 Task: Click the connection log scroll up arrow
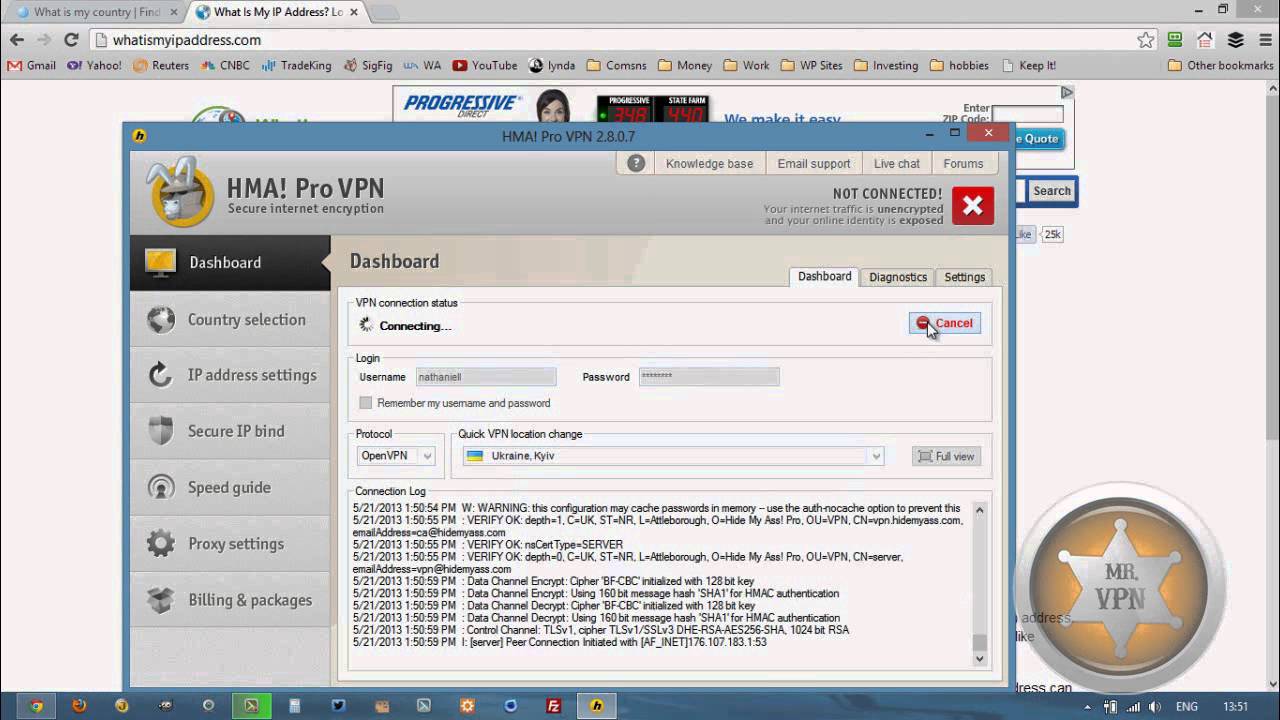[979, 510]
